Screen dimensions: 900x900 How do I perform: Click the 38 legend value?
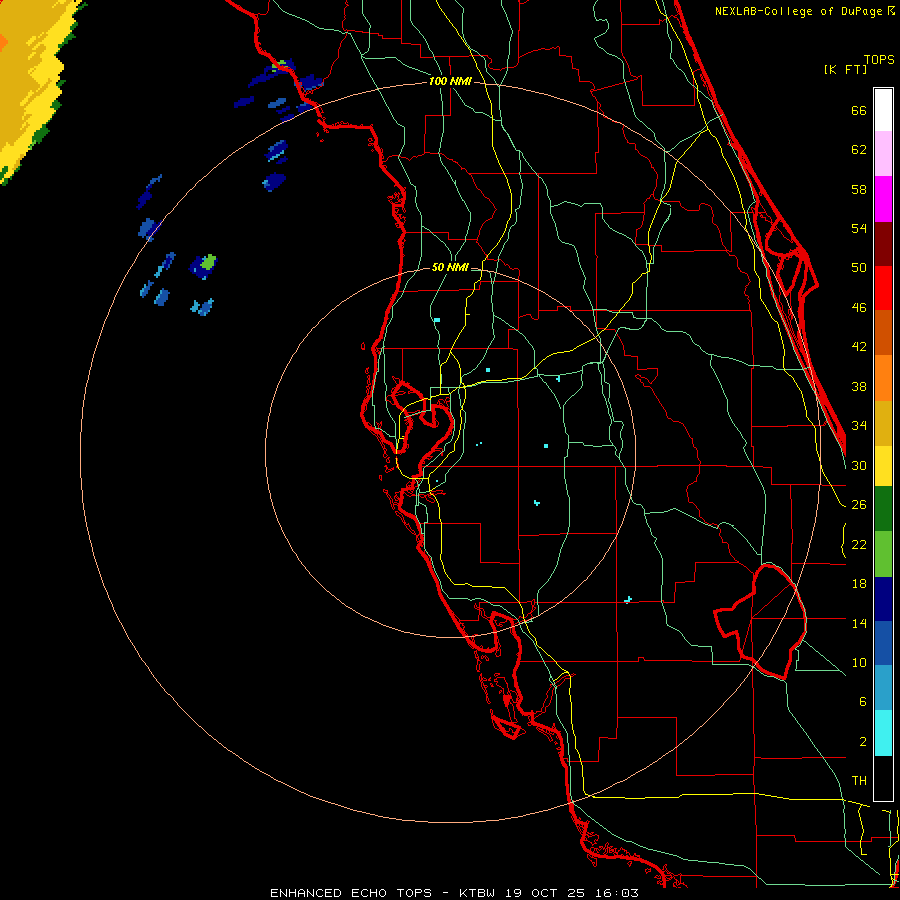pyautogui.click(x=859, y=386)
